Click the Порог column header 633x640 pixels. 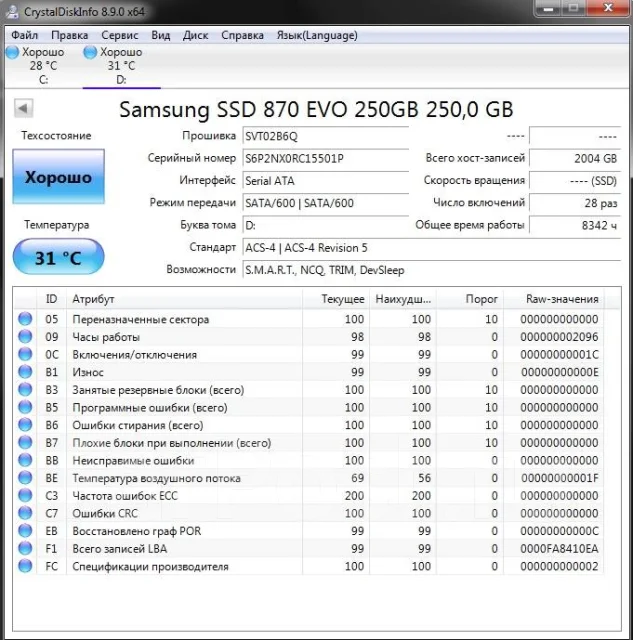click(x=470, y=299)
